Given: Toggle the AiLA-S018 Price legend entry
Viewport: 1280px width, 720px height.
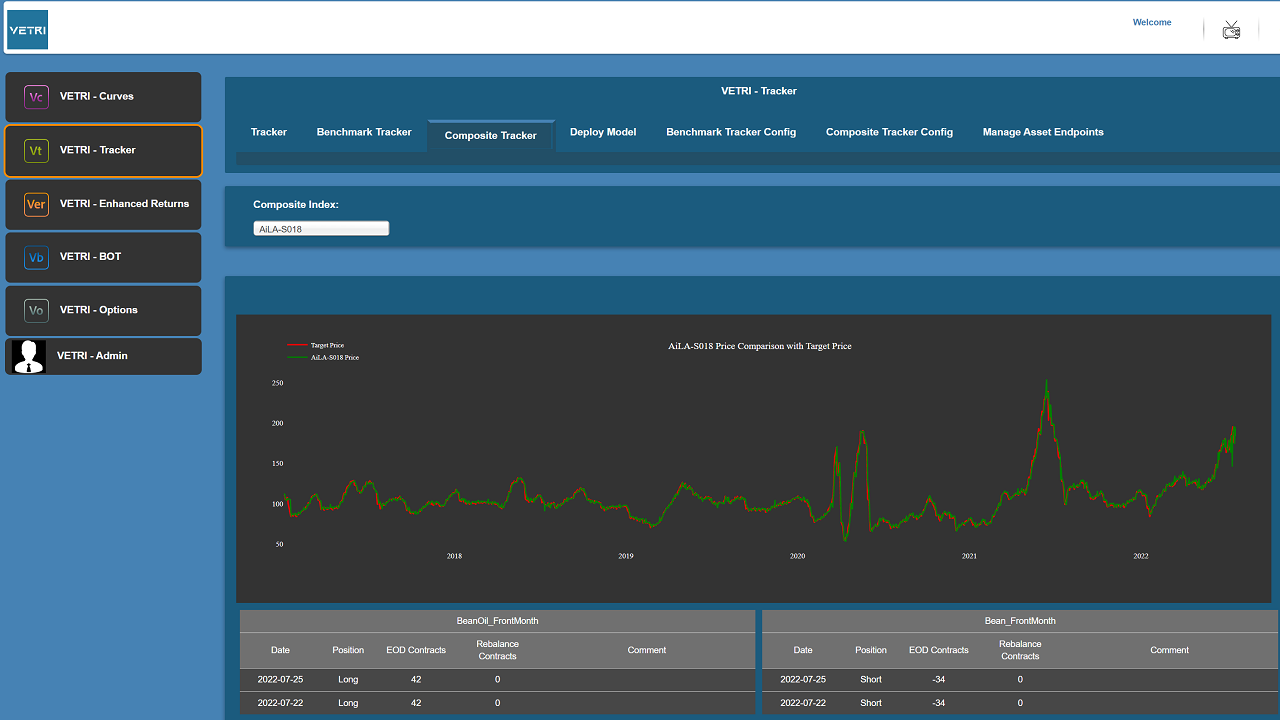Looking at the screenshot, I should [x=323, y=357].
